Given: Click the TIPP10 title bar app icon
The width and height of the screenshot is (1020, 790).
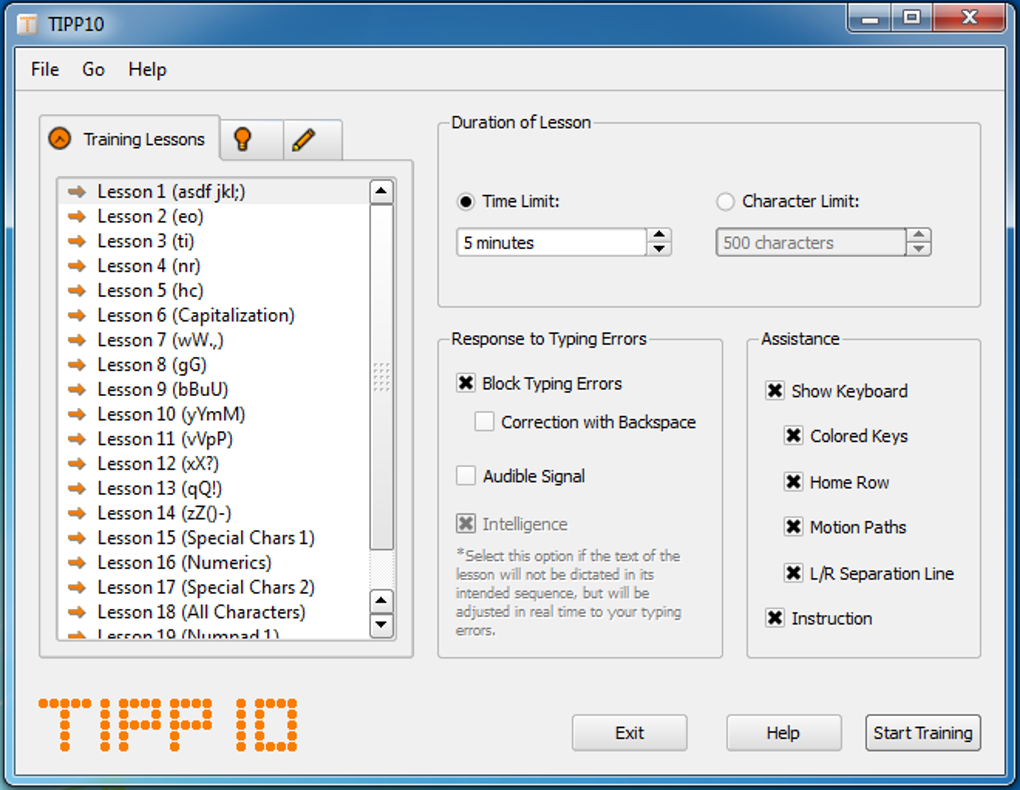Looking at the screenshot, I should pyautogui.click(x=27, y=24).
